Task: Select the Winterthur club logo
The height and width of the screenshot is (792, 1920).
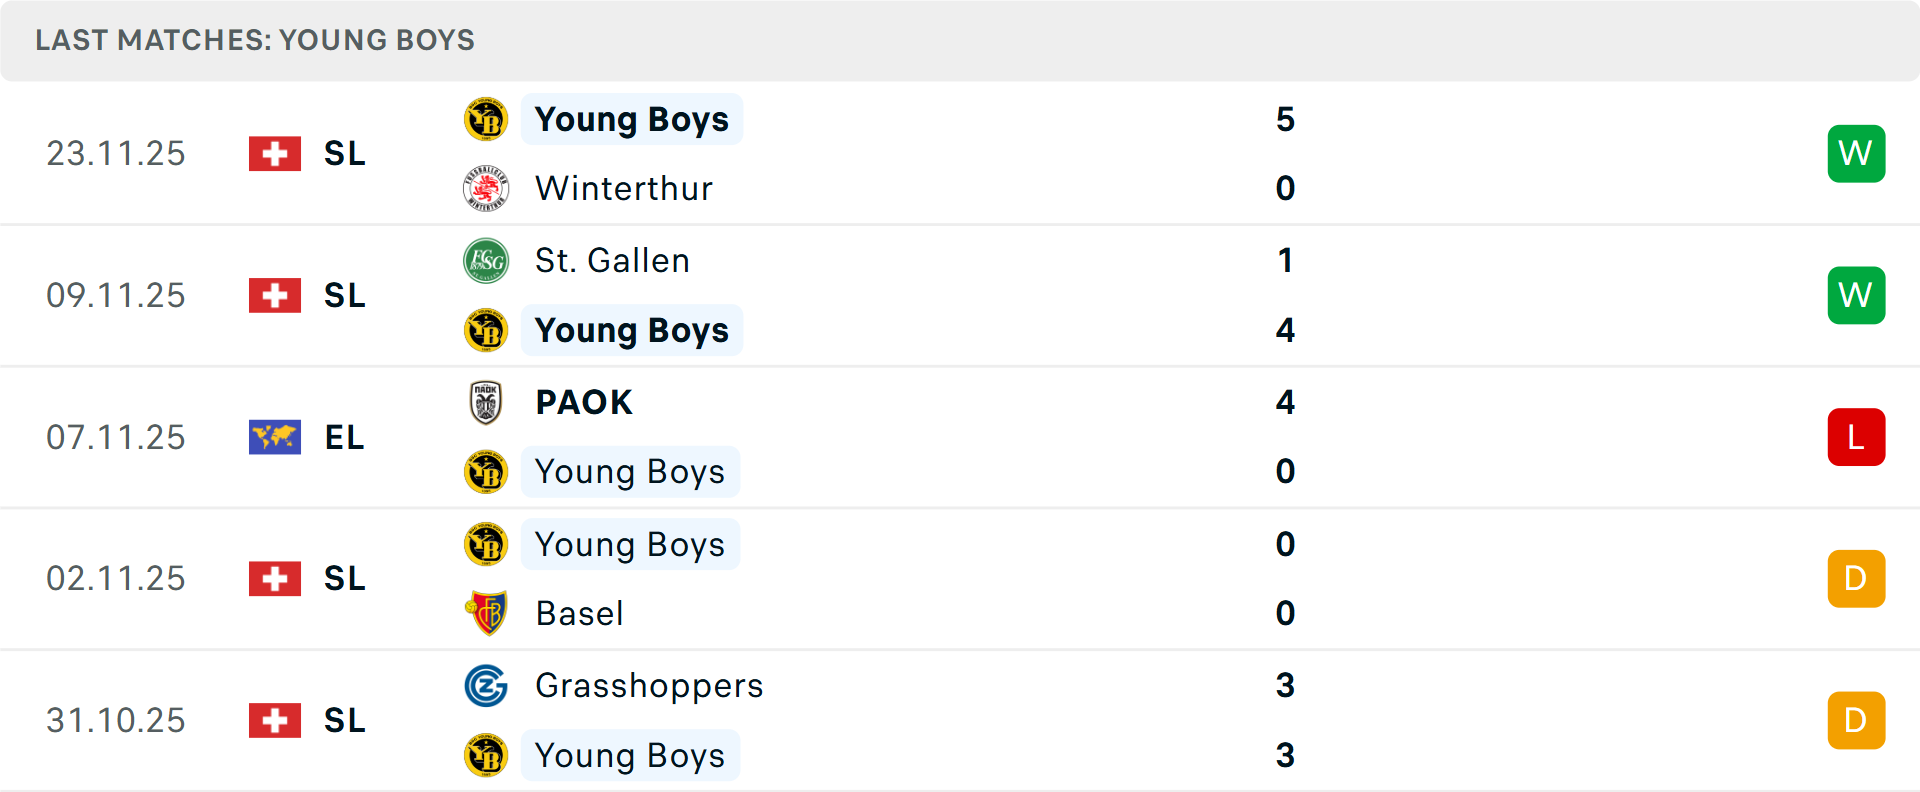Action: click(486, 188)
